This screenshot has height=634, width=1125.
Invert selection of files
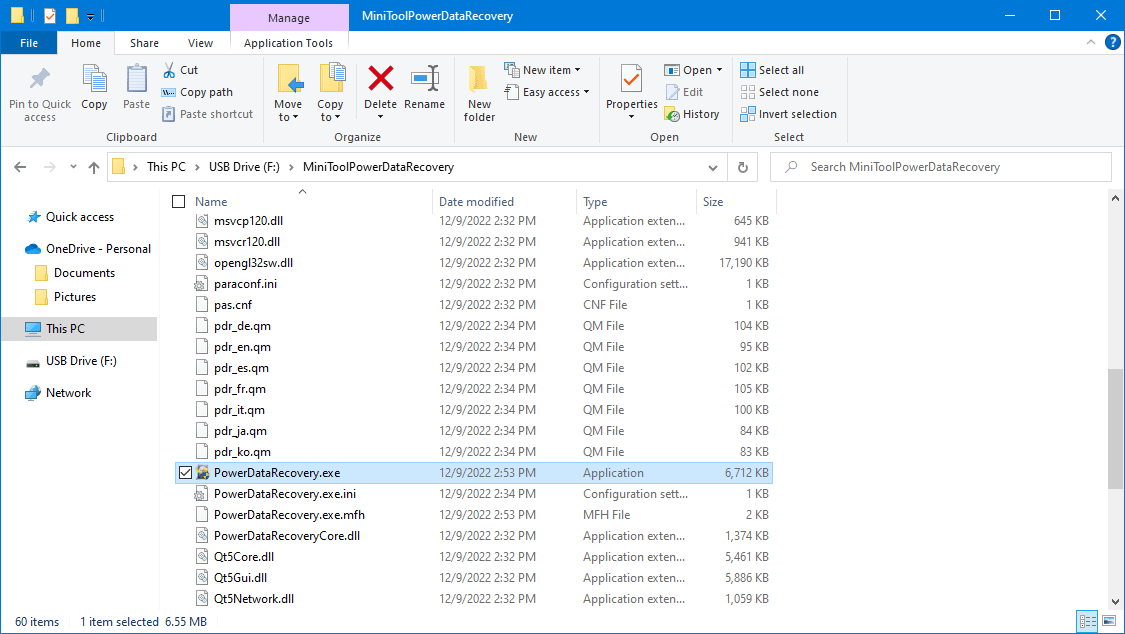[x=789, y=114]
